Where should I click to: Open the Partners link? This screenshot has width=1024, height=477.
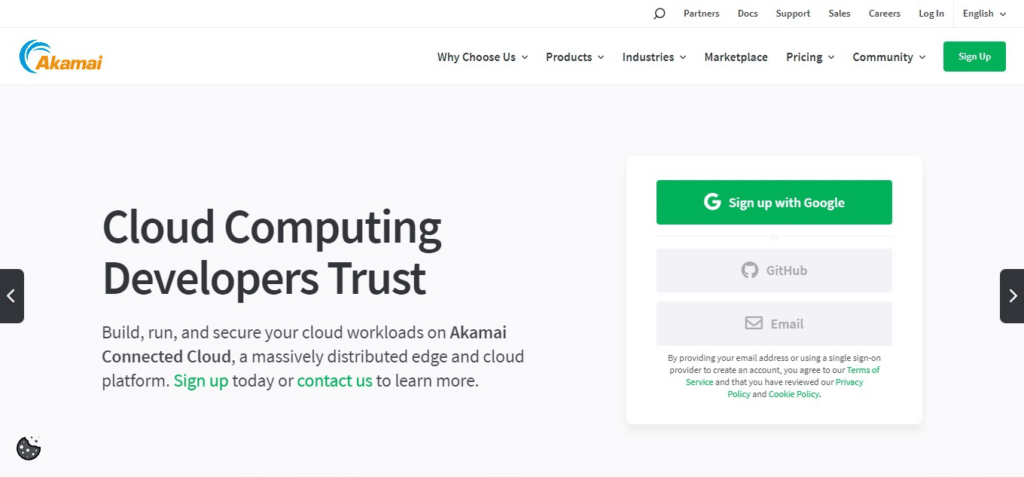click(701, 13)
